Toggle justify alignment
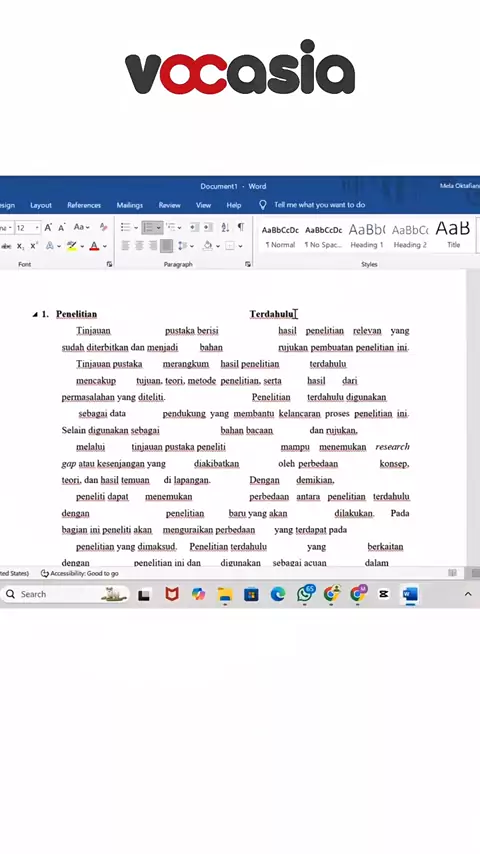480x854 pixels. pos(167,246)
